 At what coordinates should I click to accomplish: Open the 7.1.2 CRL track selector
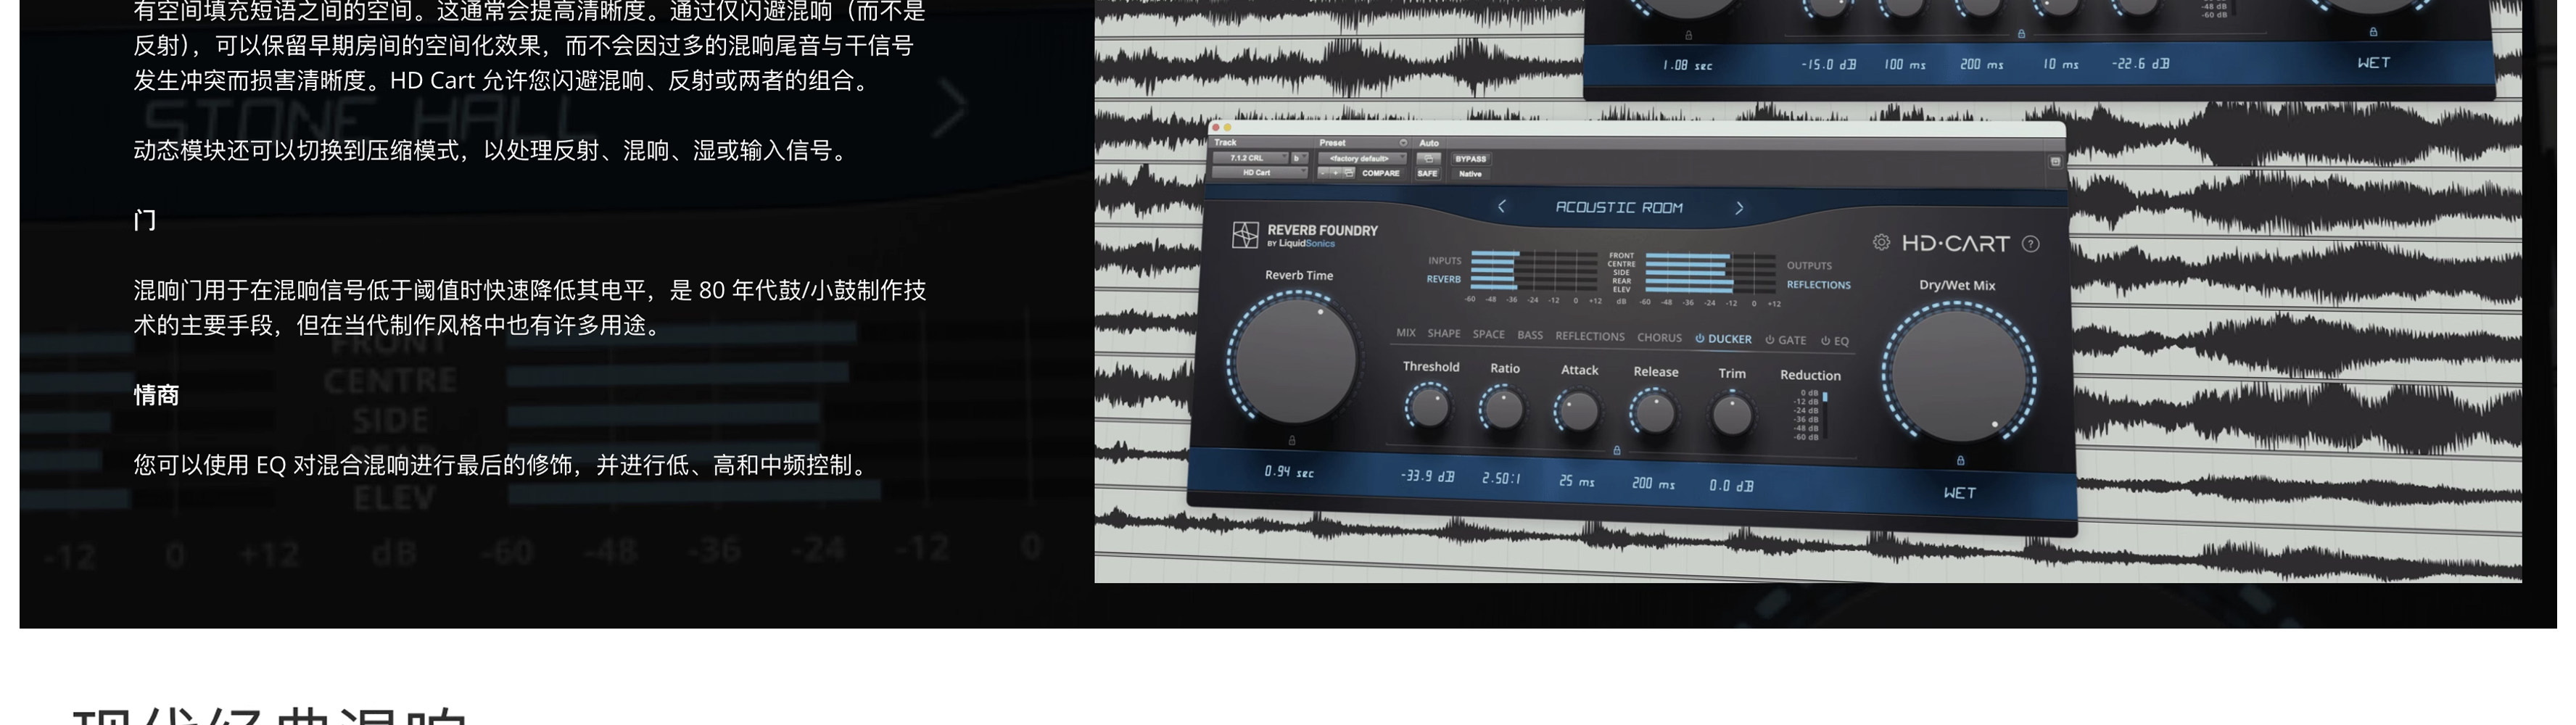tap(1250, 158)
